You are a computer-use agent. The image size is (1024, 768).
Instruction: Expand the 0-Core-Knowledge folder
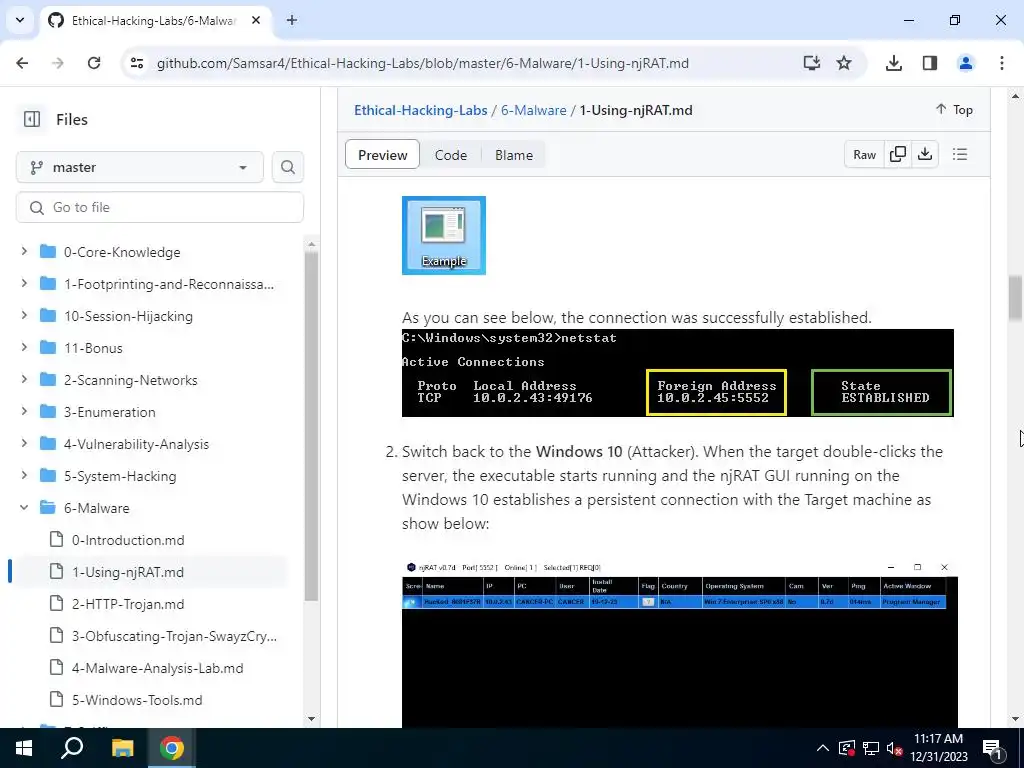[24, 251]
